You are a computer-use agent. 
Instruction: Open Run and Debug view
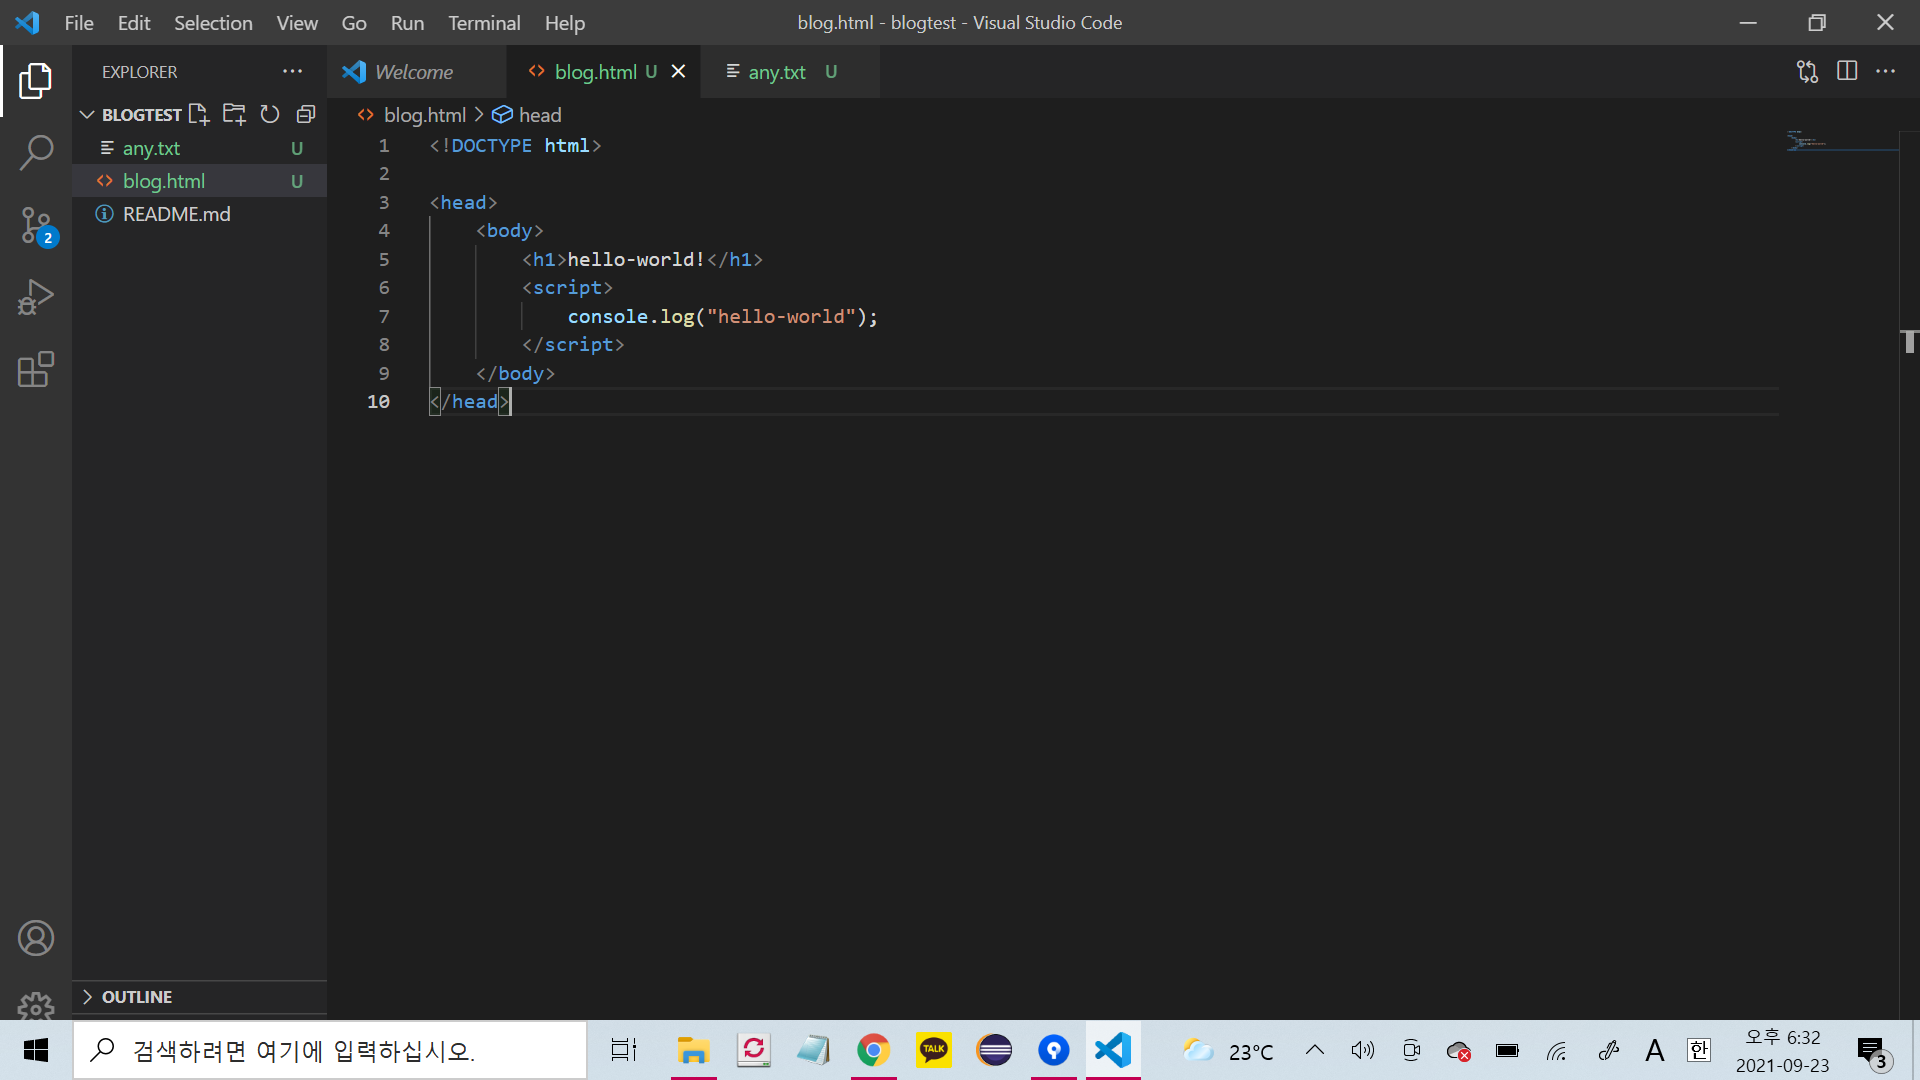36,297
